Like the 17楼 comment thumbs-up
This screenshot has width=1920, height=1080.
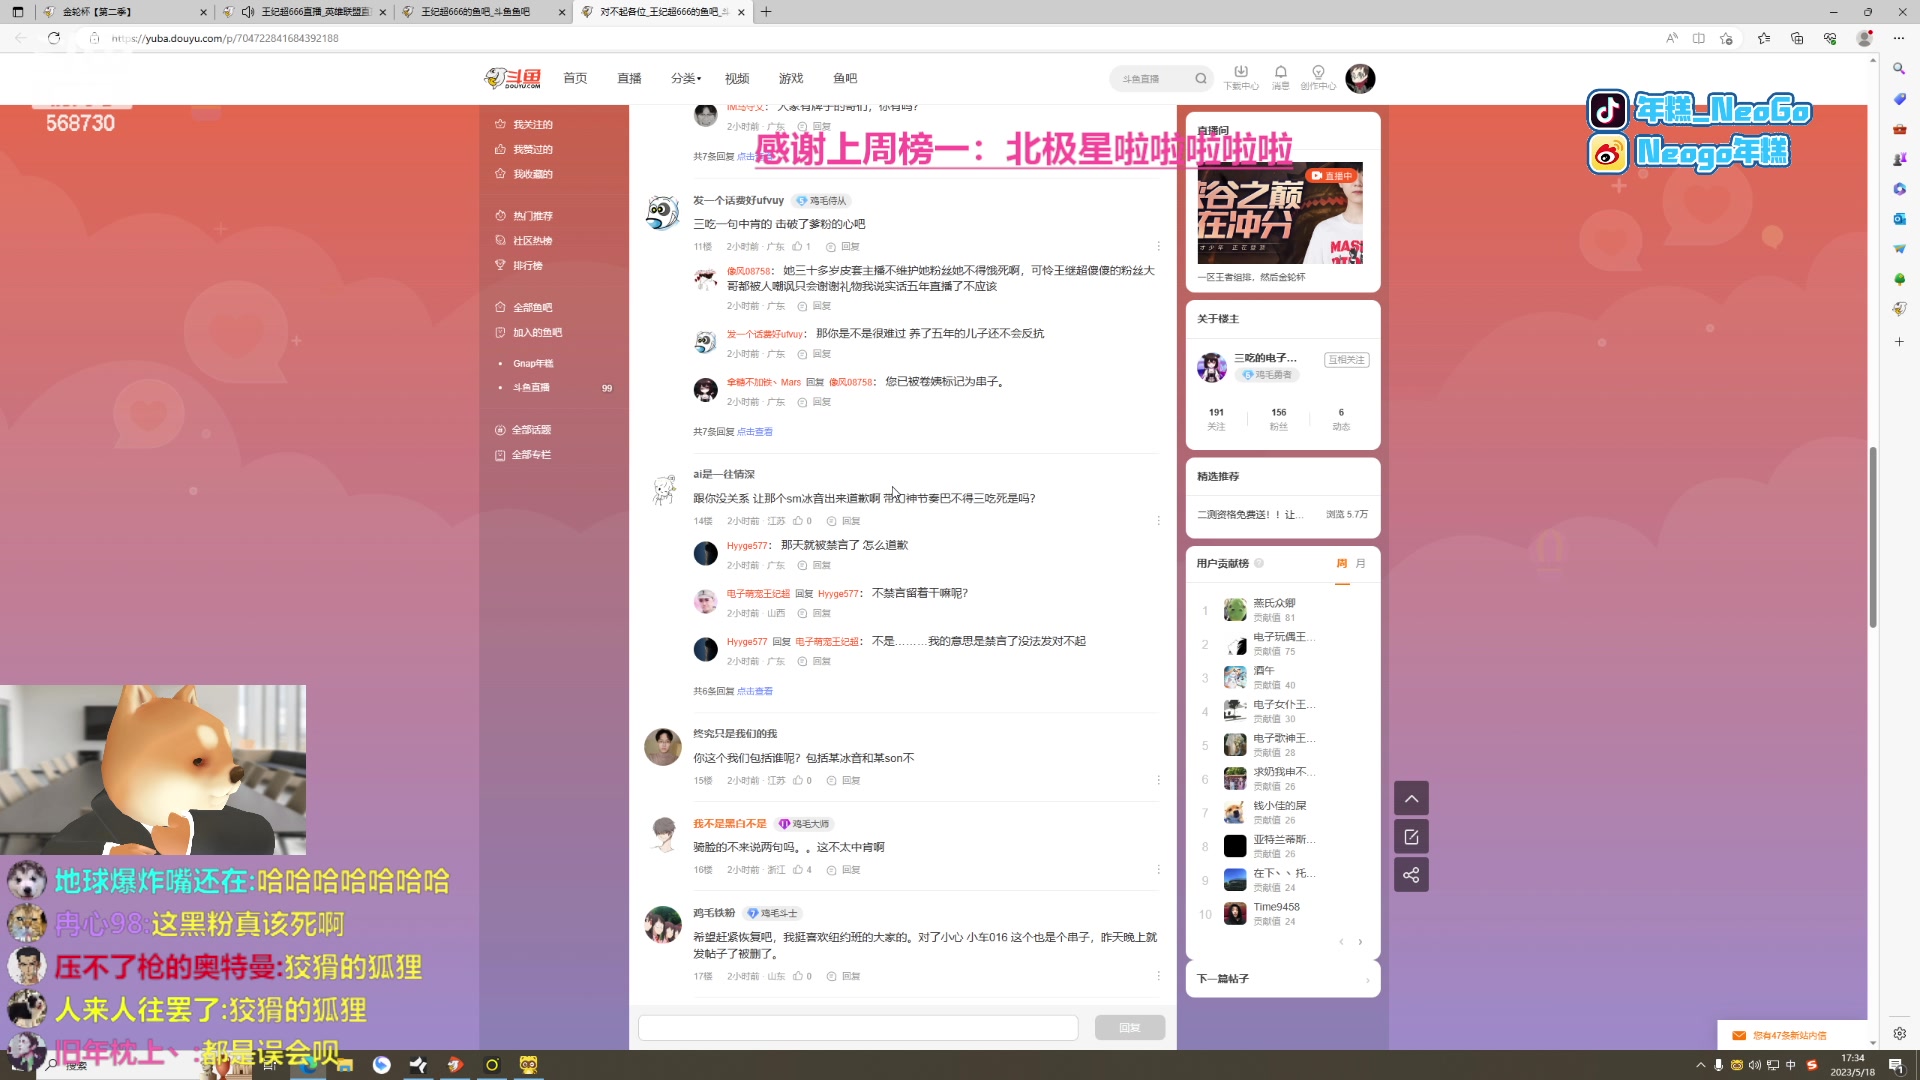[798, 976]
